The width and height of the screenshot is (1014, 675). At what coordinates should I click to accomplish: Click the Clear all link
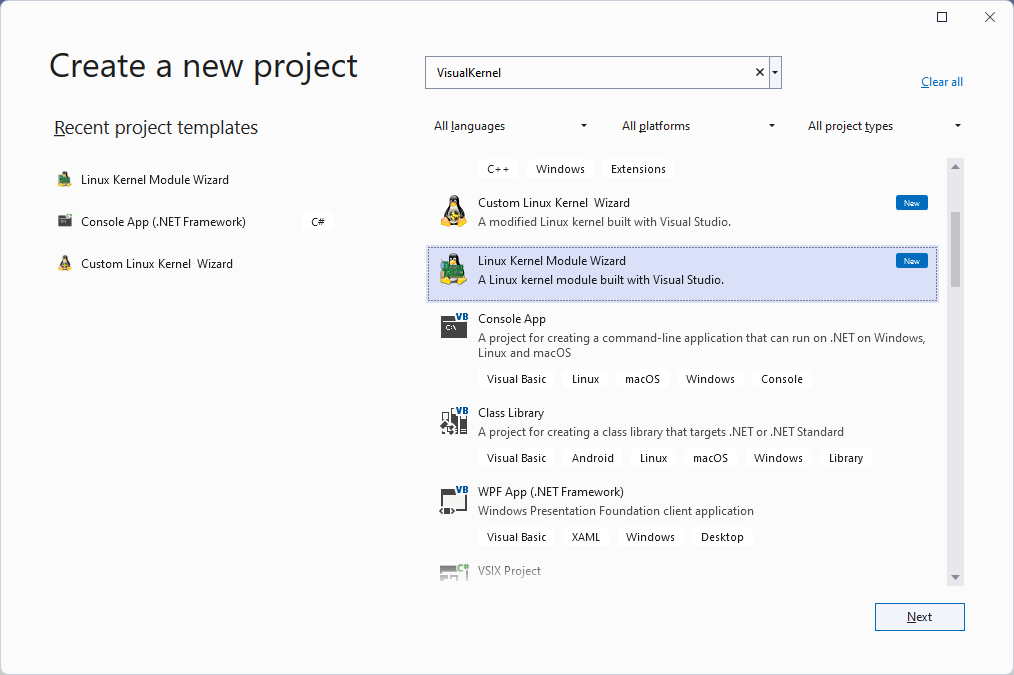click(x=942, y=82)
